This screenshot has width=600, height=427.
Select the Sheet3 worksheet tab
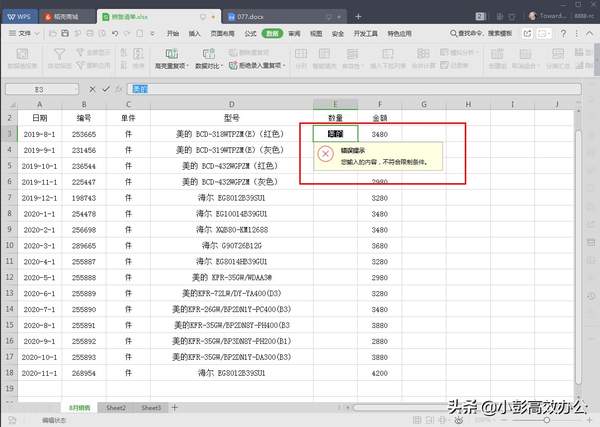click(150, 408)
